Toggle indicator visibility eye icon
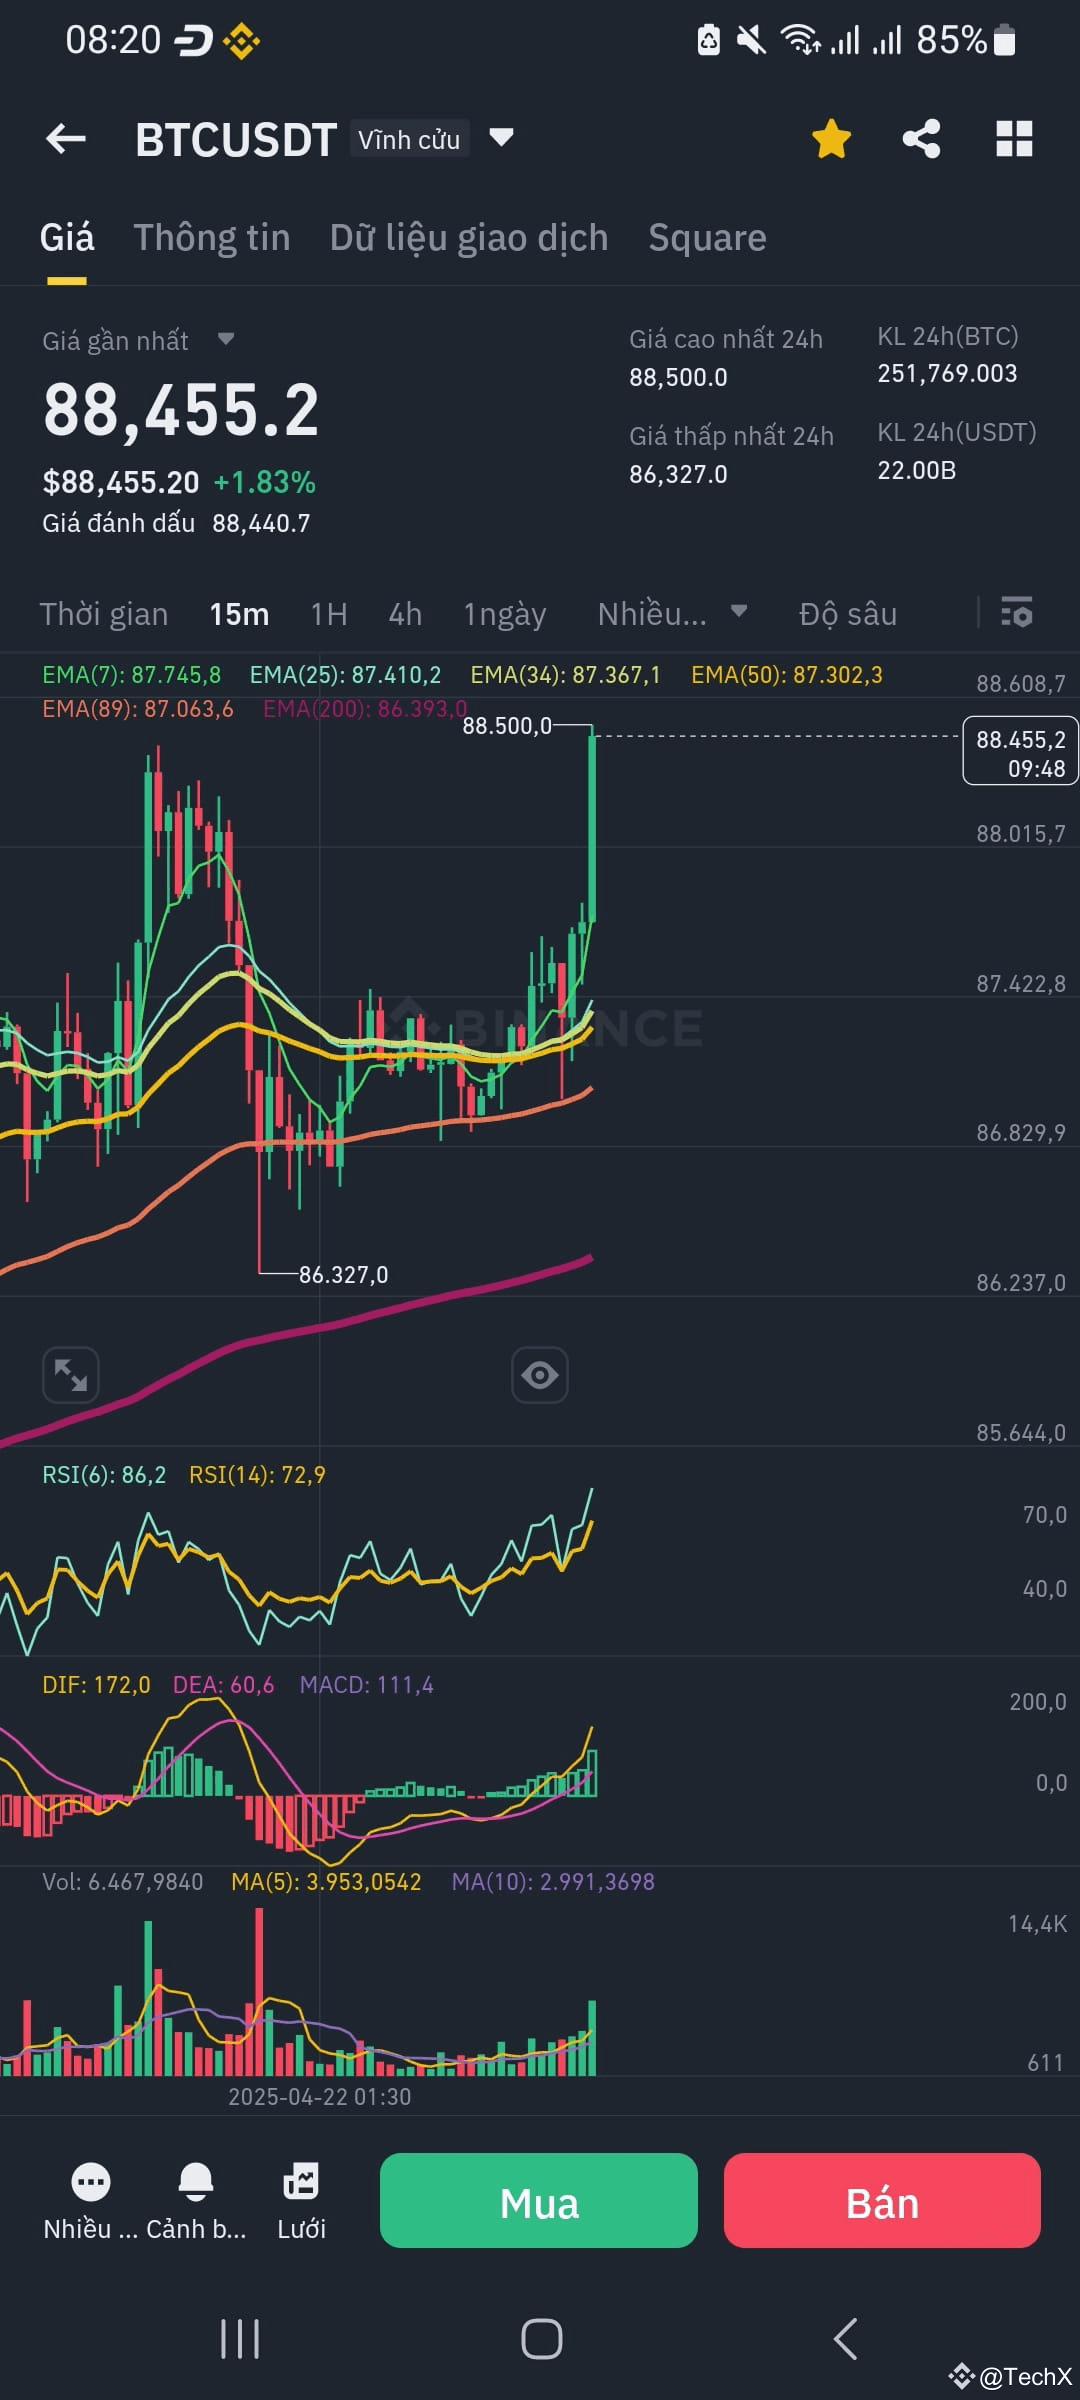 540,1375
